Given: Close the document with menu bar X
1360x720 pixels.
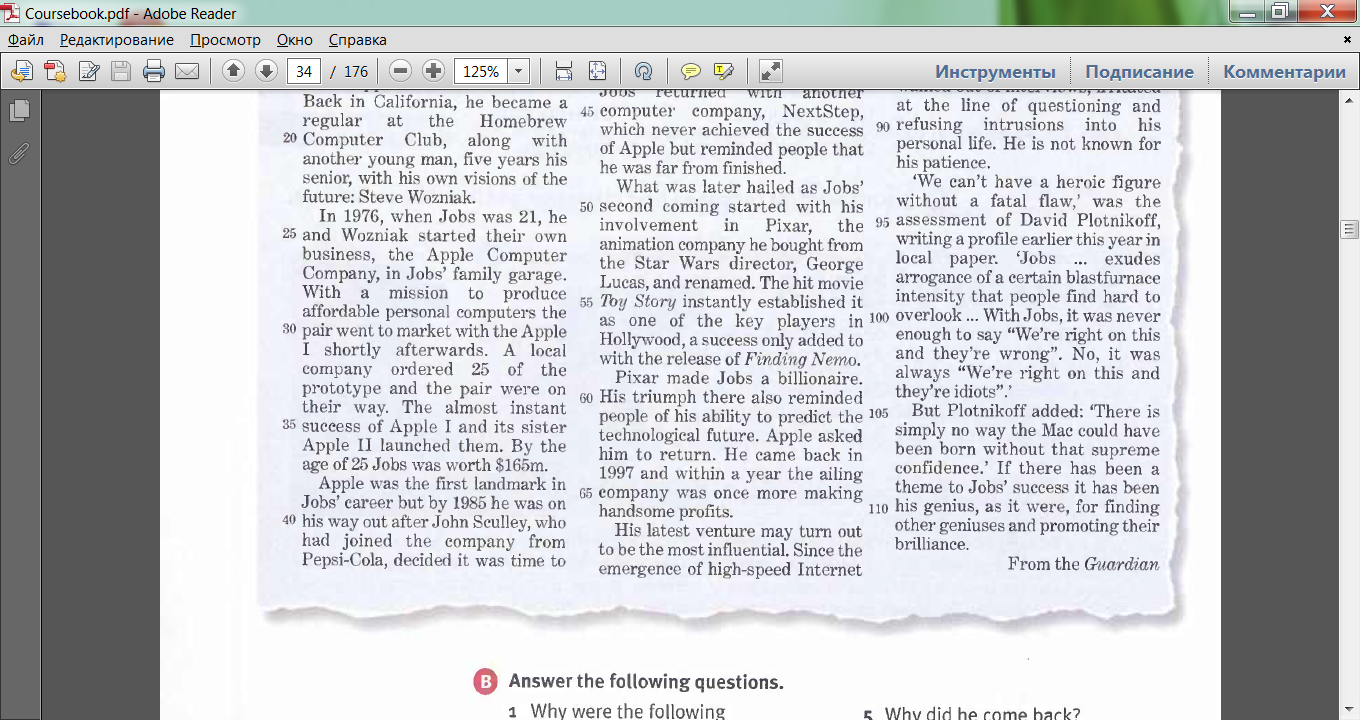Looking at the screenshot, I should 1346,40.
